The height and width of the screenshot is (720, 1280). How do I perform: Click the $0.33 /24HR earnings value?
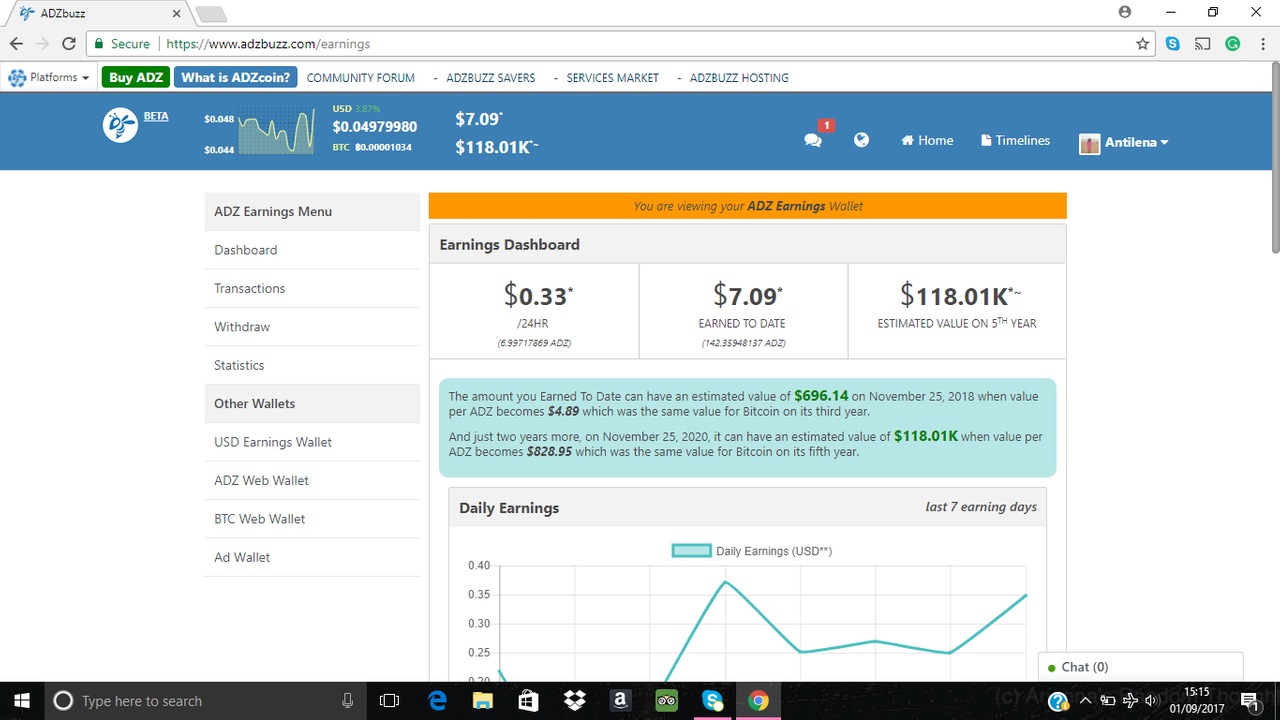(538, 296)
